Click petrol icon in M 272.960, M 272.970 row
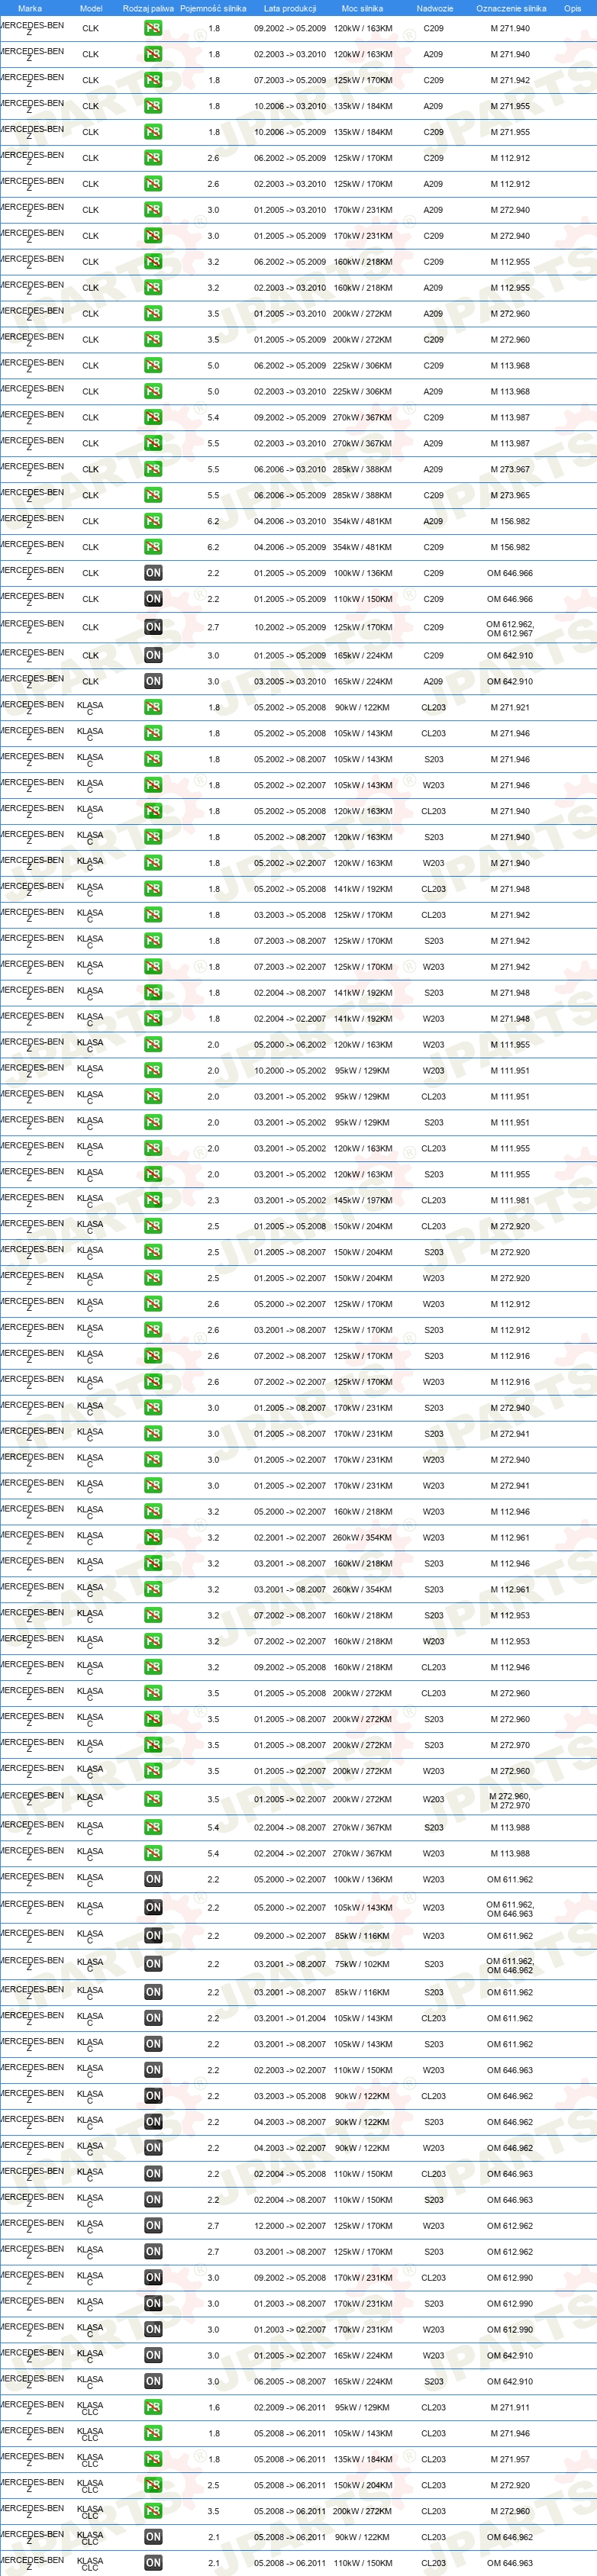 pyautogui.click(x=153, y=1799)
